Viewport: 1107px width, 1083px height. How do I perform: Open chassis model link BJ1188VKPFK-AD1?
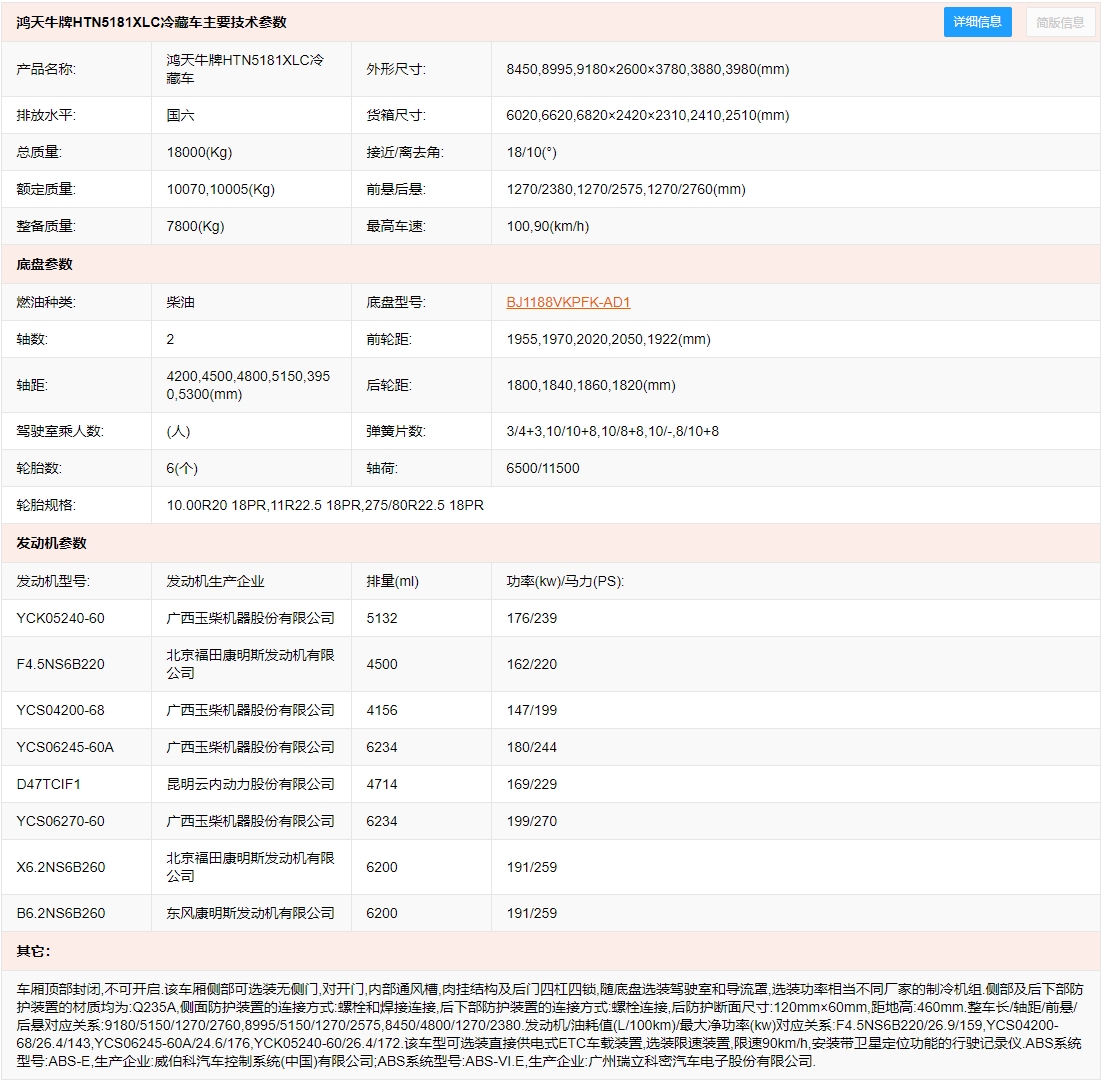[570, 304]
